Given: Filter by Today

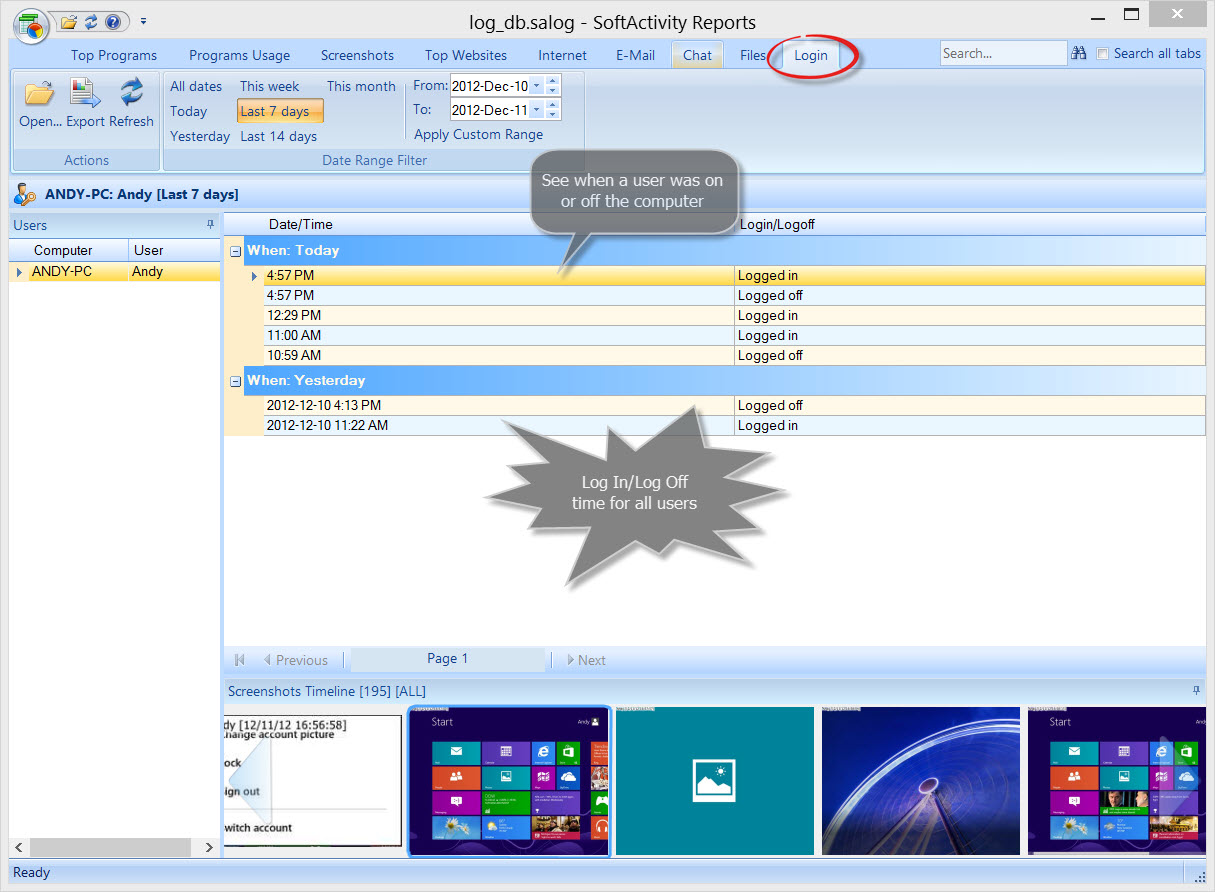Looking at the screenshot, I should point(189,111).
